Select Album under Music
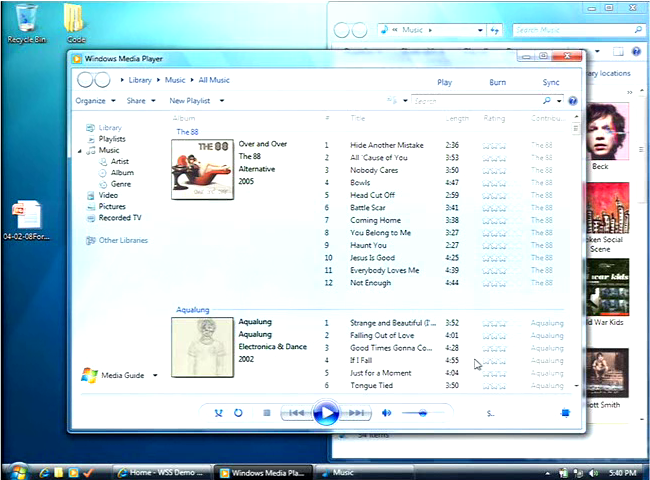 [122, 172]
